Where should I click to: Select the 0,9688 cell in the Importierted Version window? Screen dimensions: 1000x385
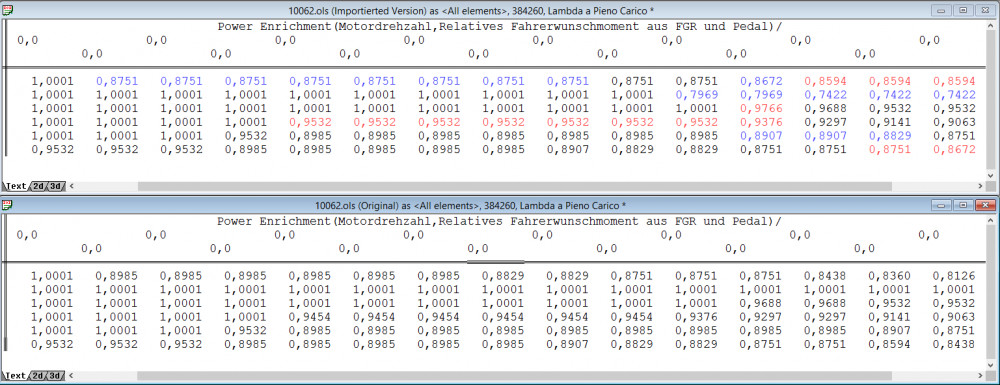click(825, 109)
